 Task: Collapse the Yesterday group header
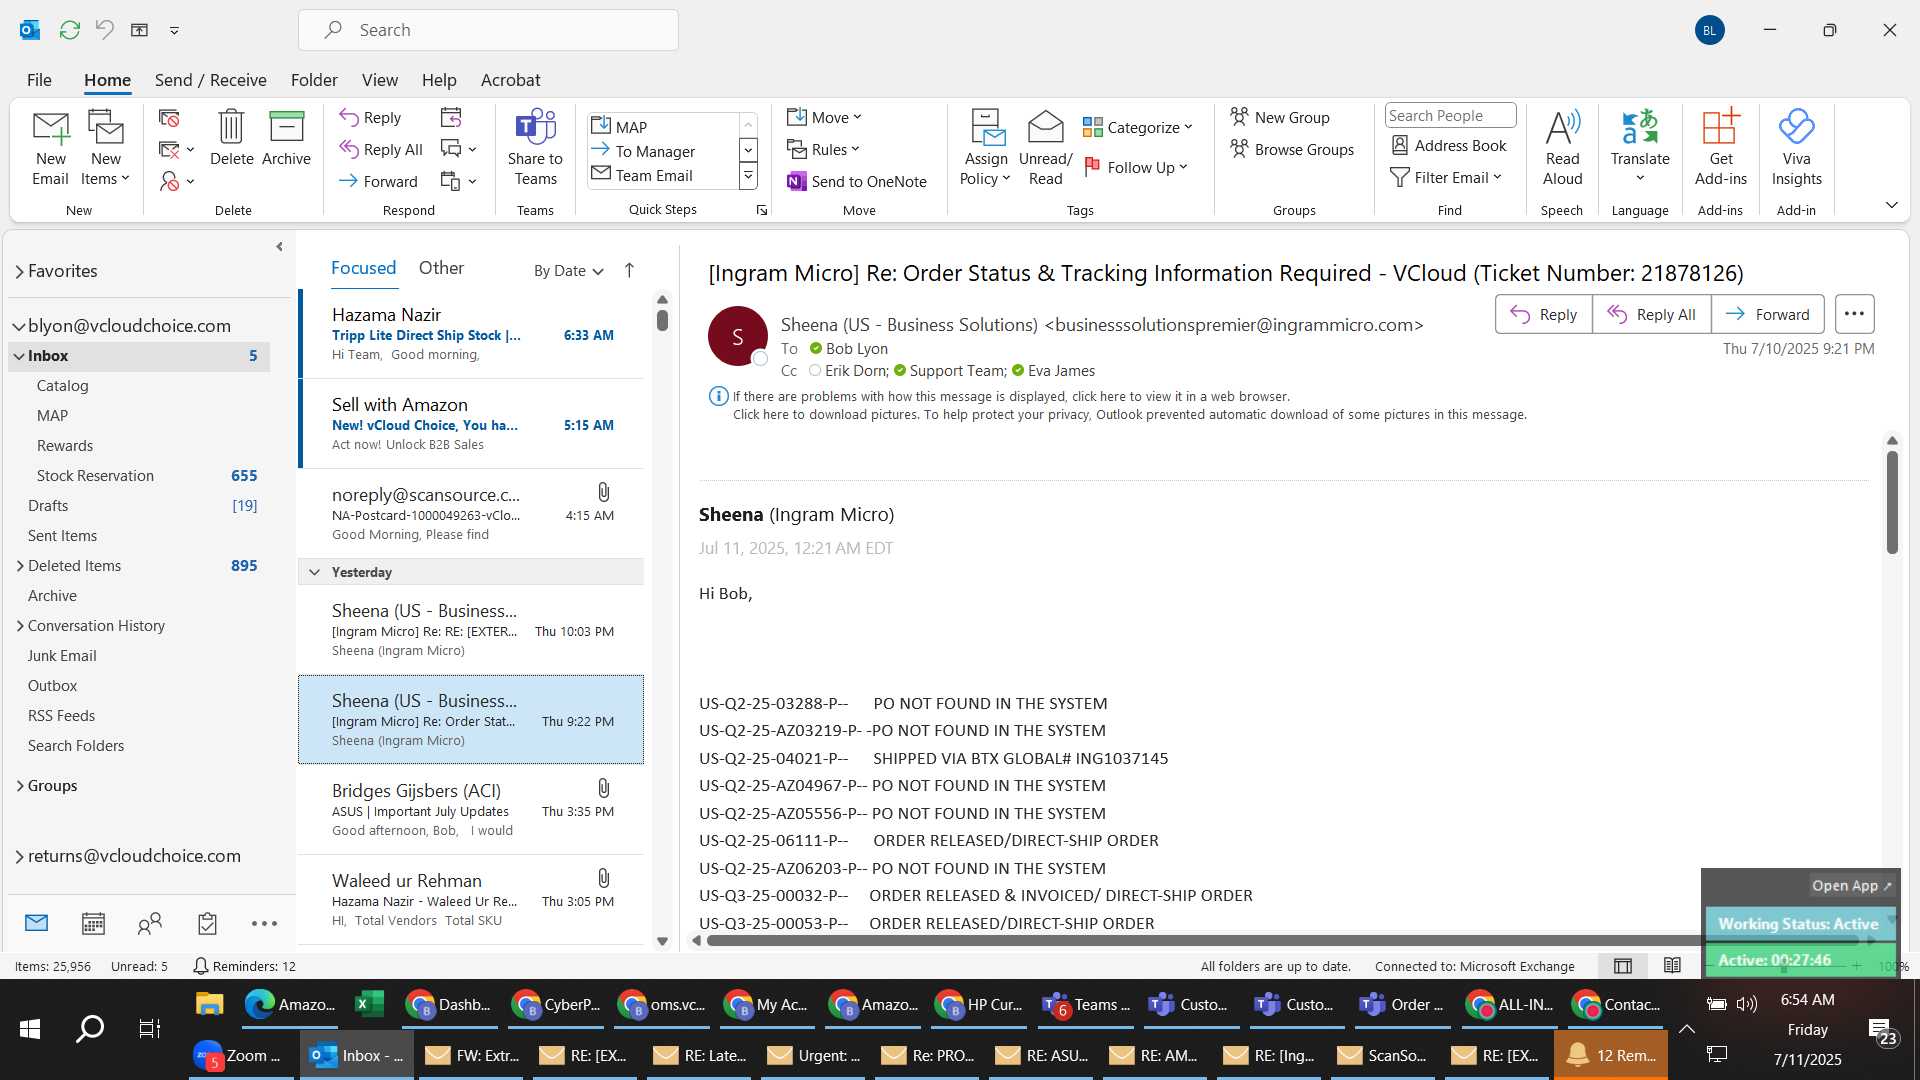[x=314, y=572]
